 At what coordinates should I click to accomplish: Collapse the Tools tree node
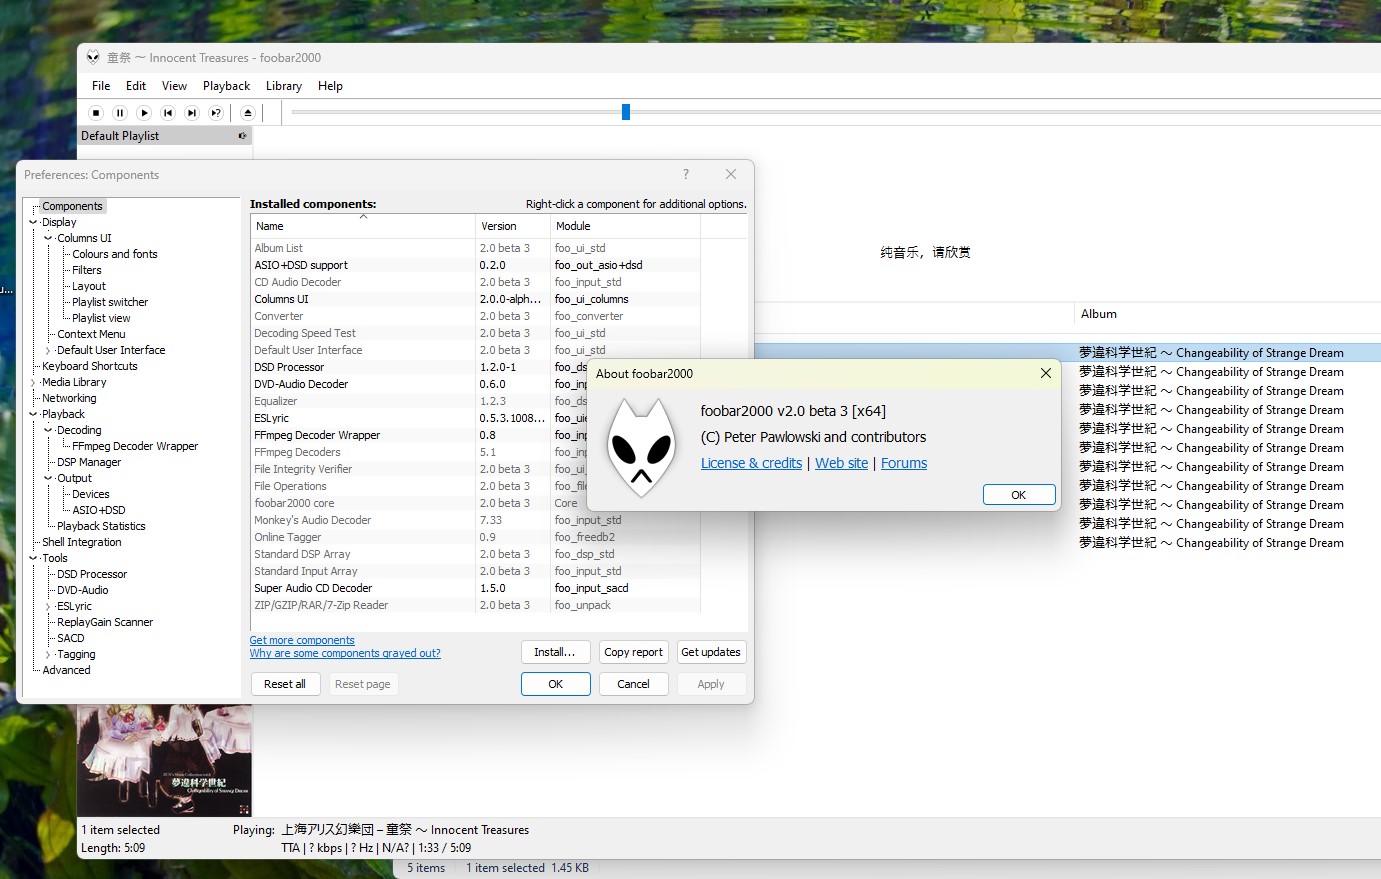pyautogui.click(x=33, y=558)
